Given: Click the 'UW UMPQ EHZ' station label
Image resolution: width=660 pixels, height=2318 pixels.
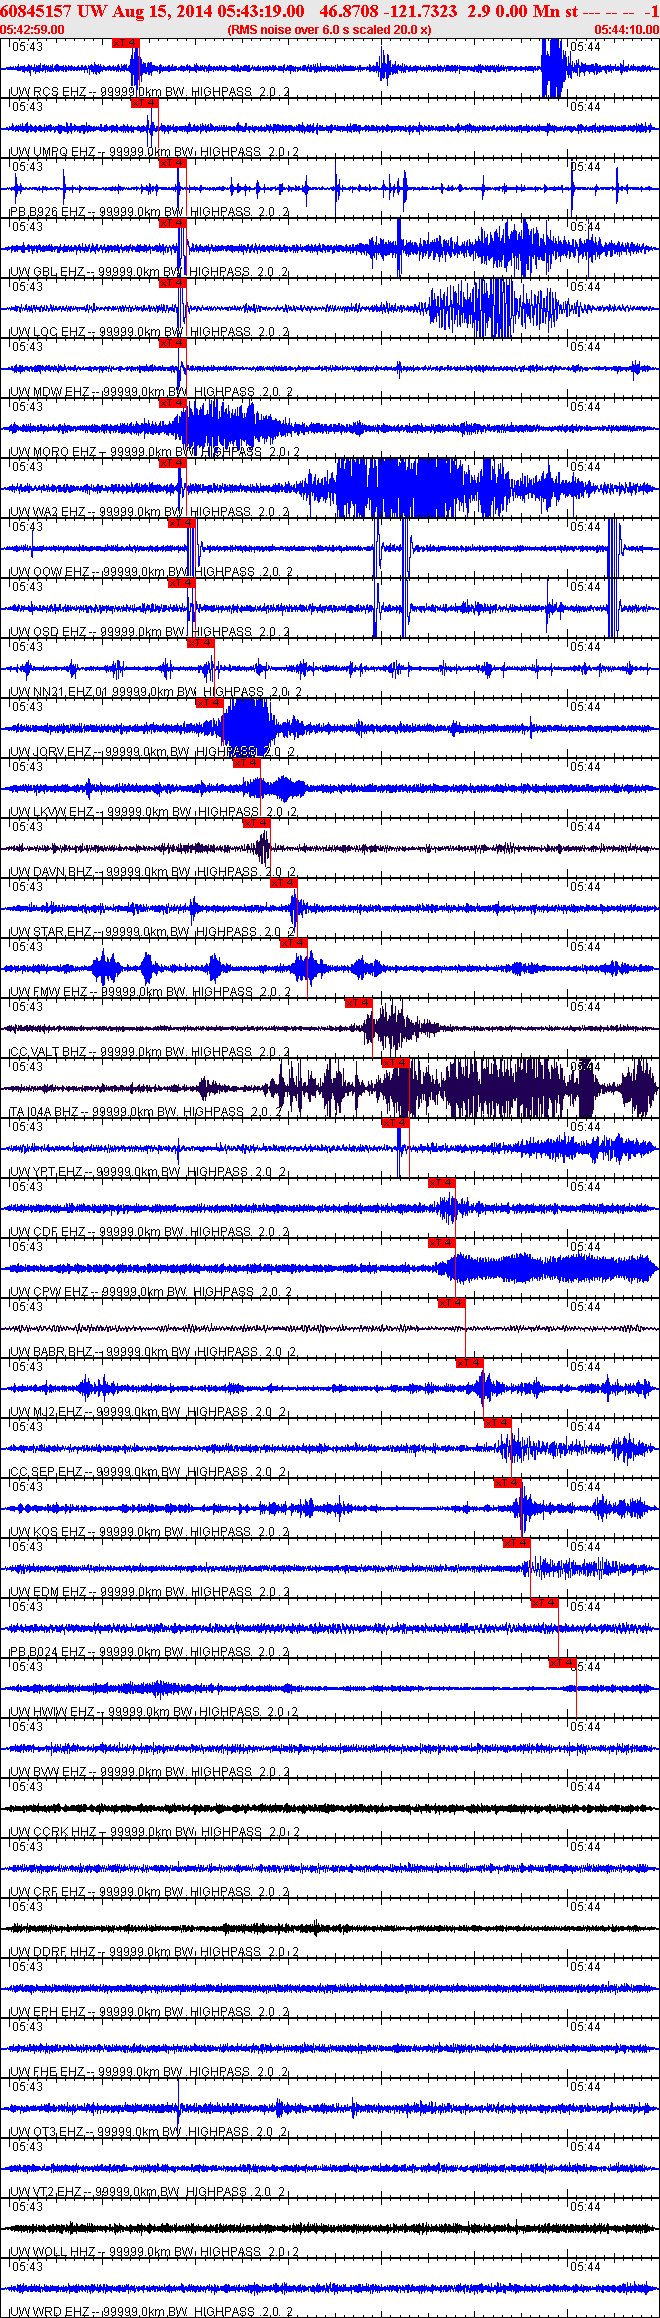Looking at the screenshot, I should tap(52, 152).
